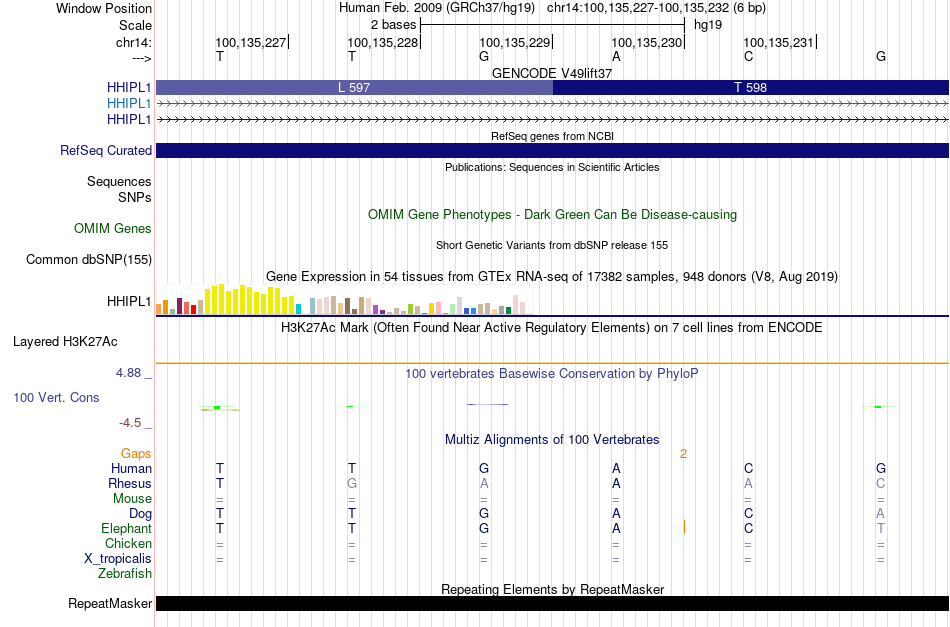Click the Rhesus species label
This screenshot has width=950, height=627.
pyautogui.click(x=130, y=483)
